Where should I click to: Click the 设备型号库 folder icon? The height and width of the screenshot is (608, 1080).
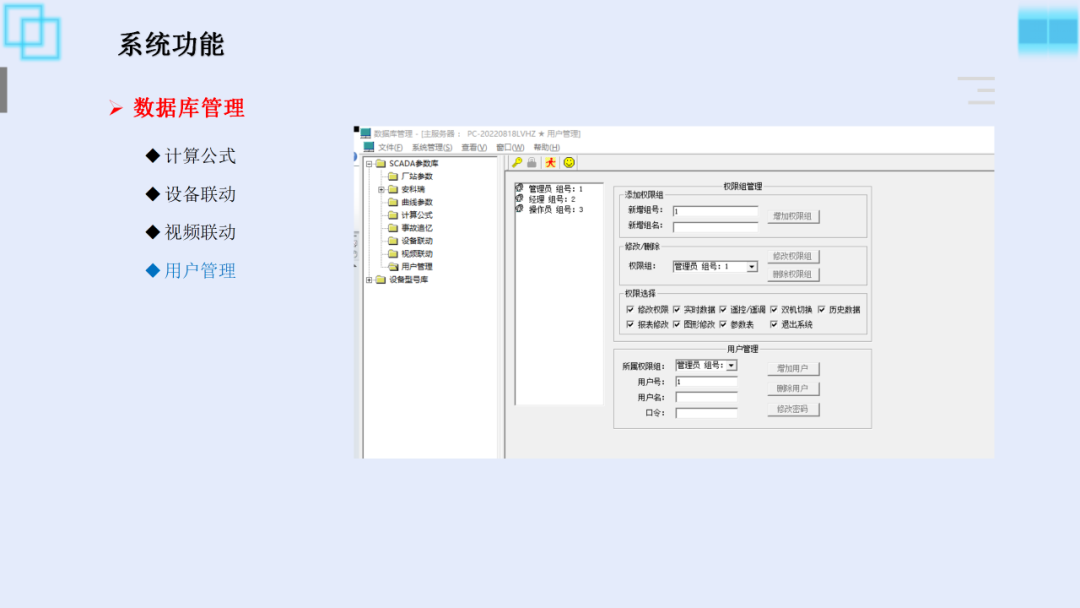380,280
